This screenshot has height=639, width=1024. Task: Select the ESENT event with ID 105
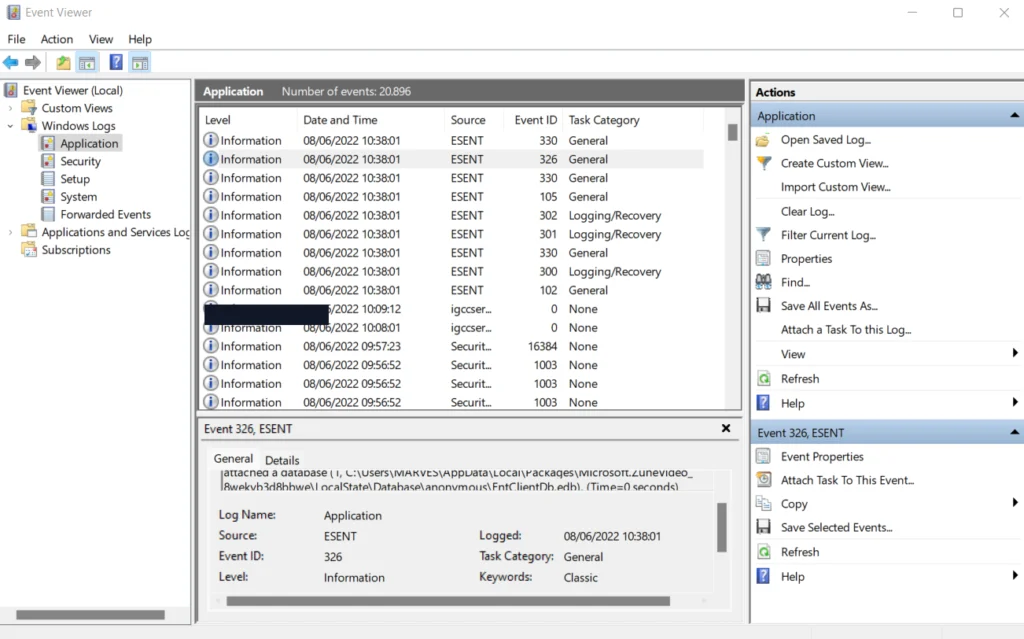tap(452, 196)
